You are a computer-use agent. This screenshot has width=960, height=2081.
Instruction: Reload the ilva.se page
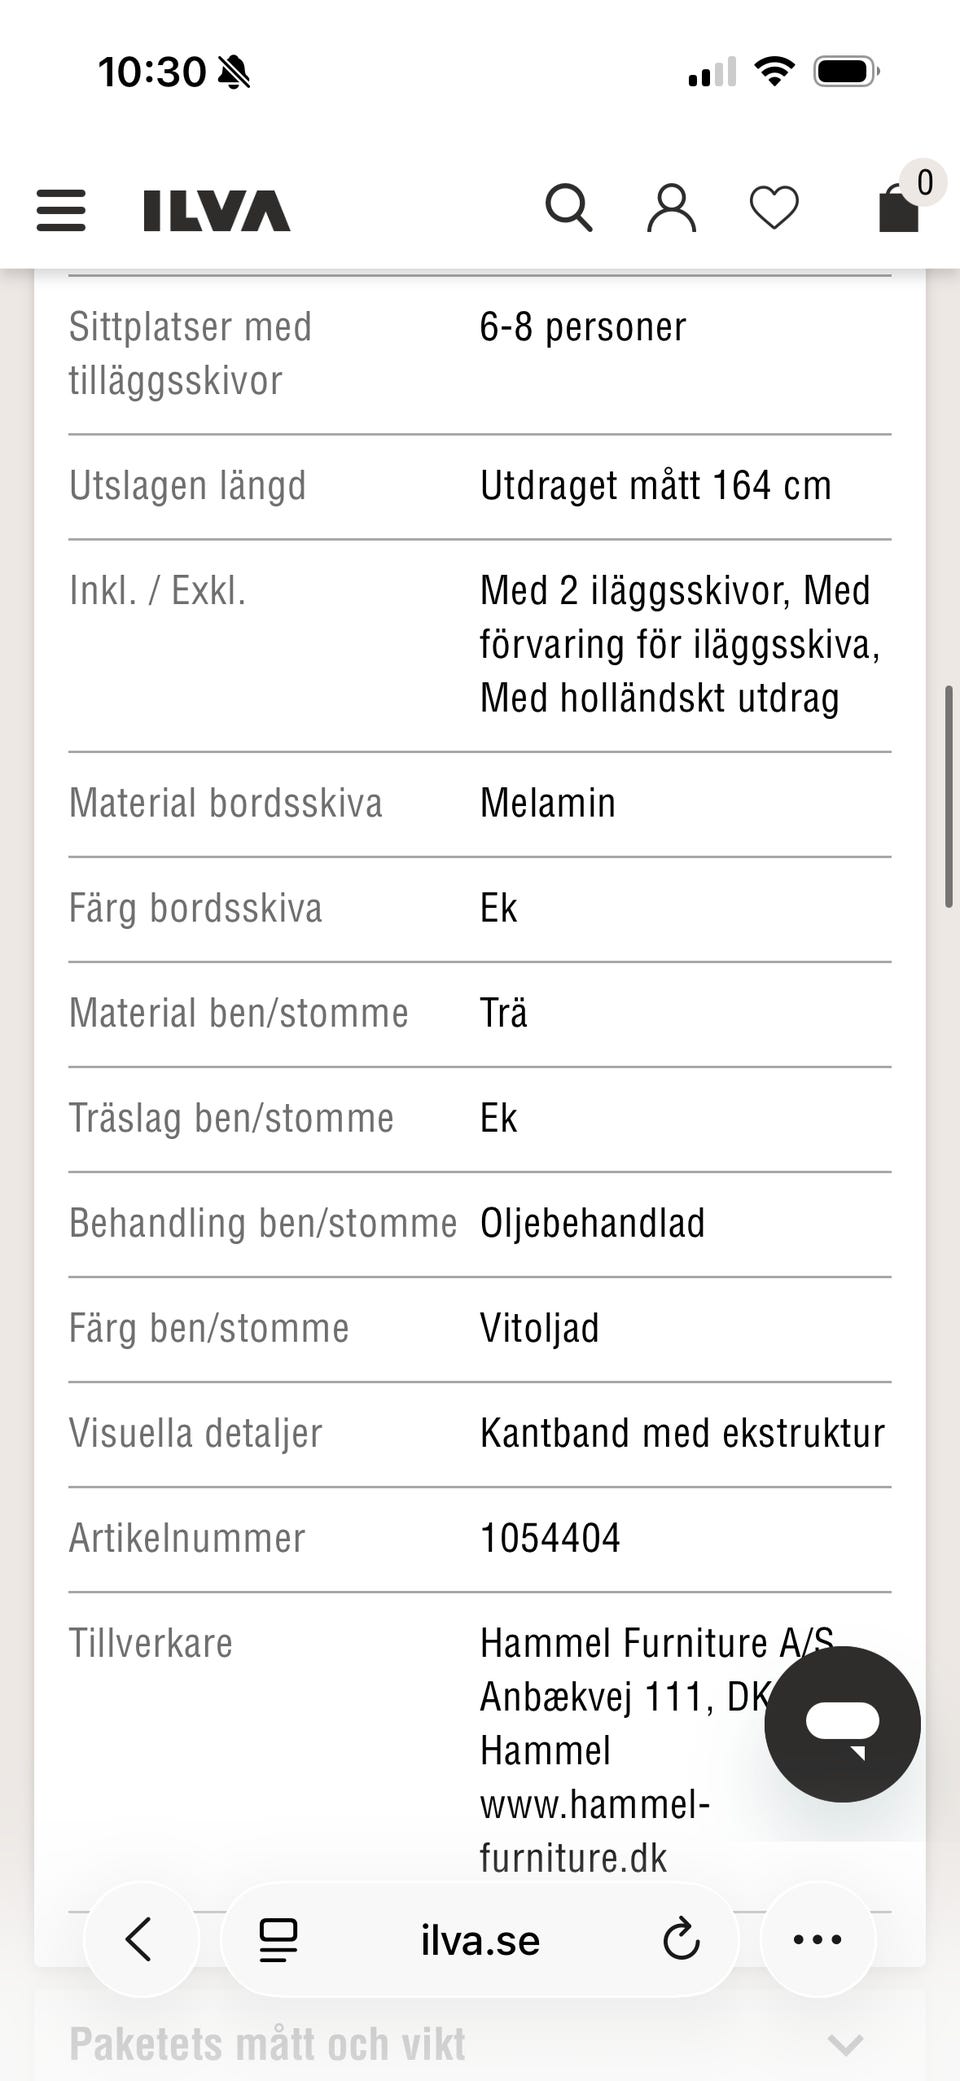(681, 1939)
